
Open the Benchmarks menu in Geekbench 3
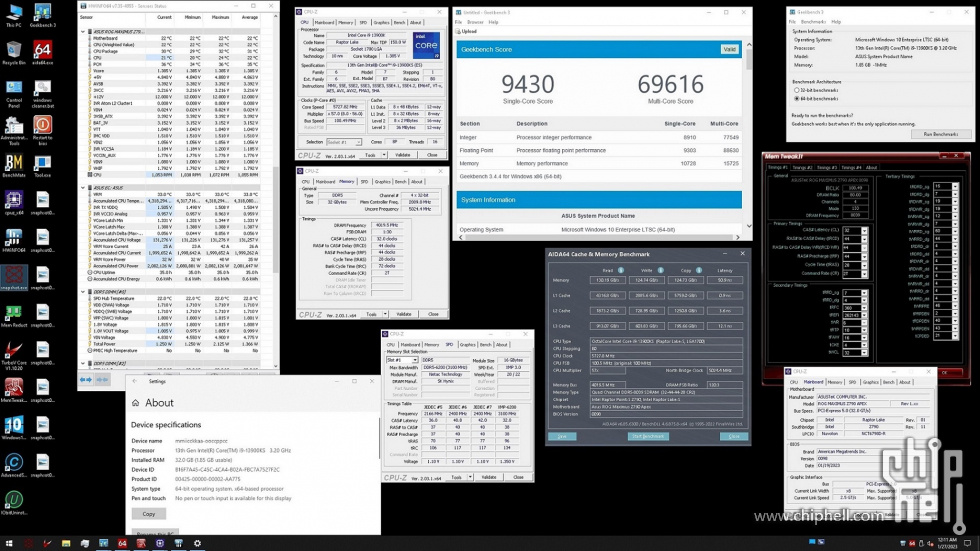[813, 22]
